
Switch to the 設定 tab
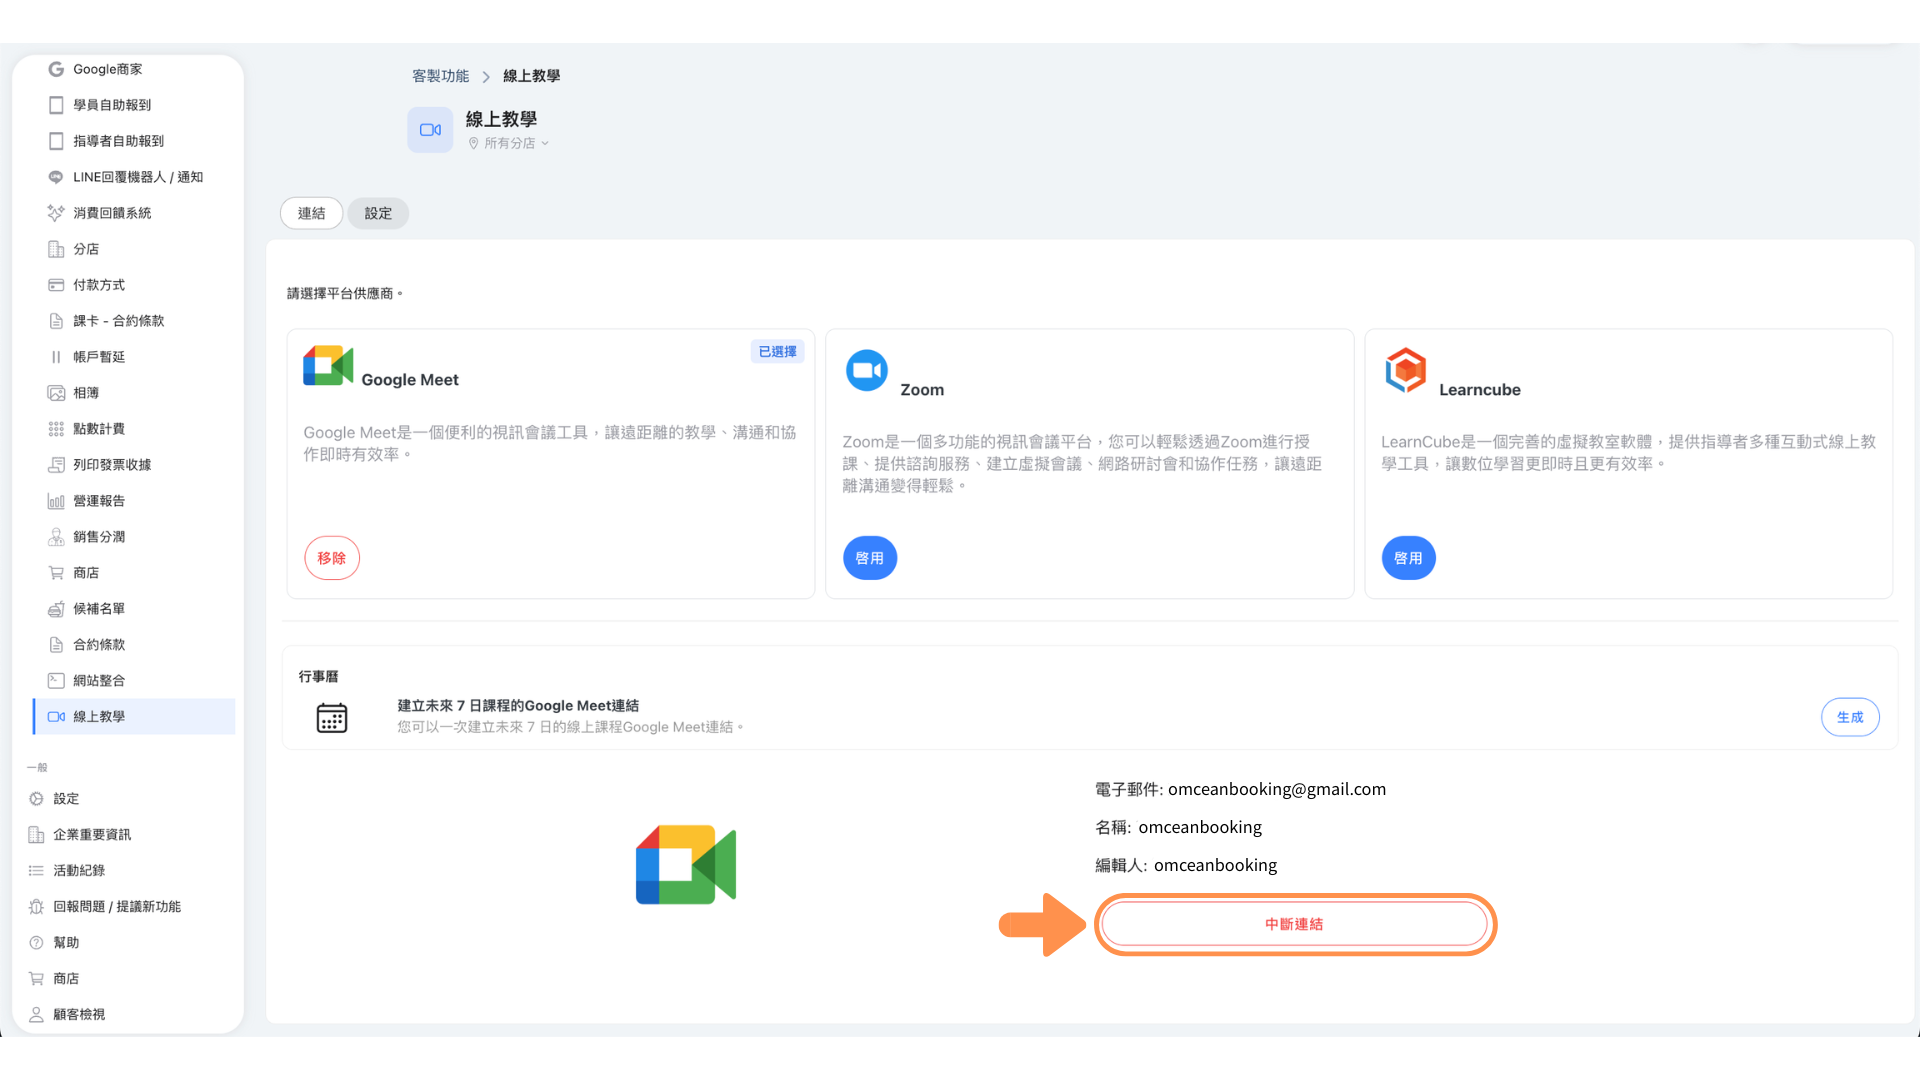click(x=378, y=213)
